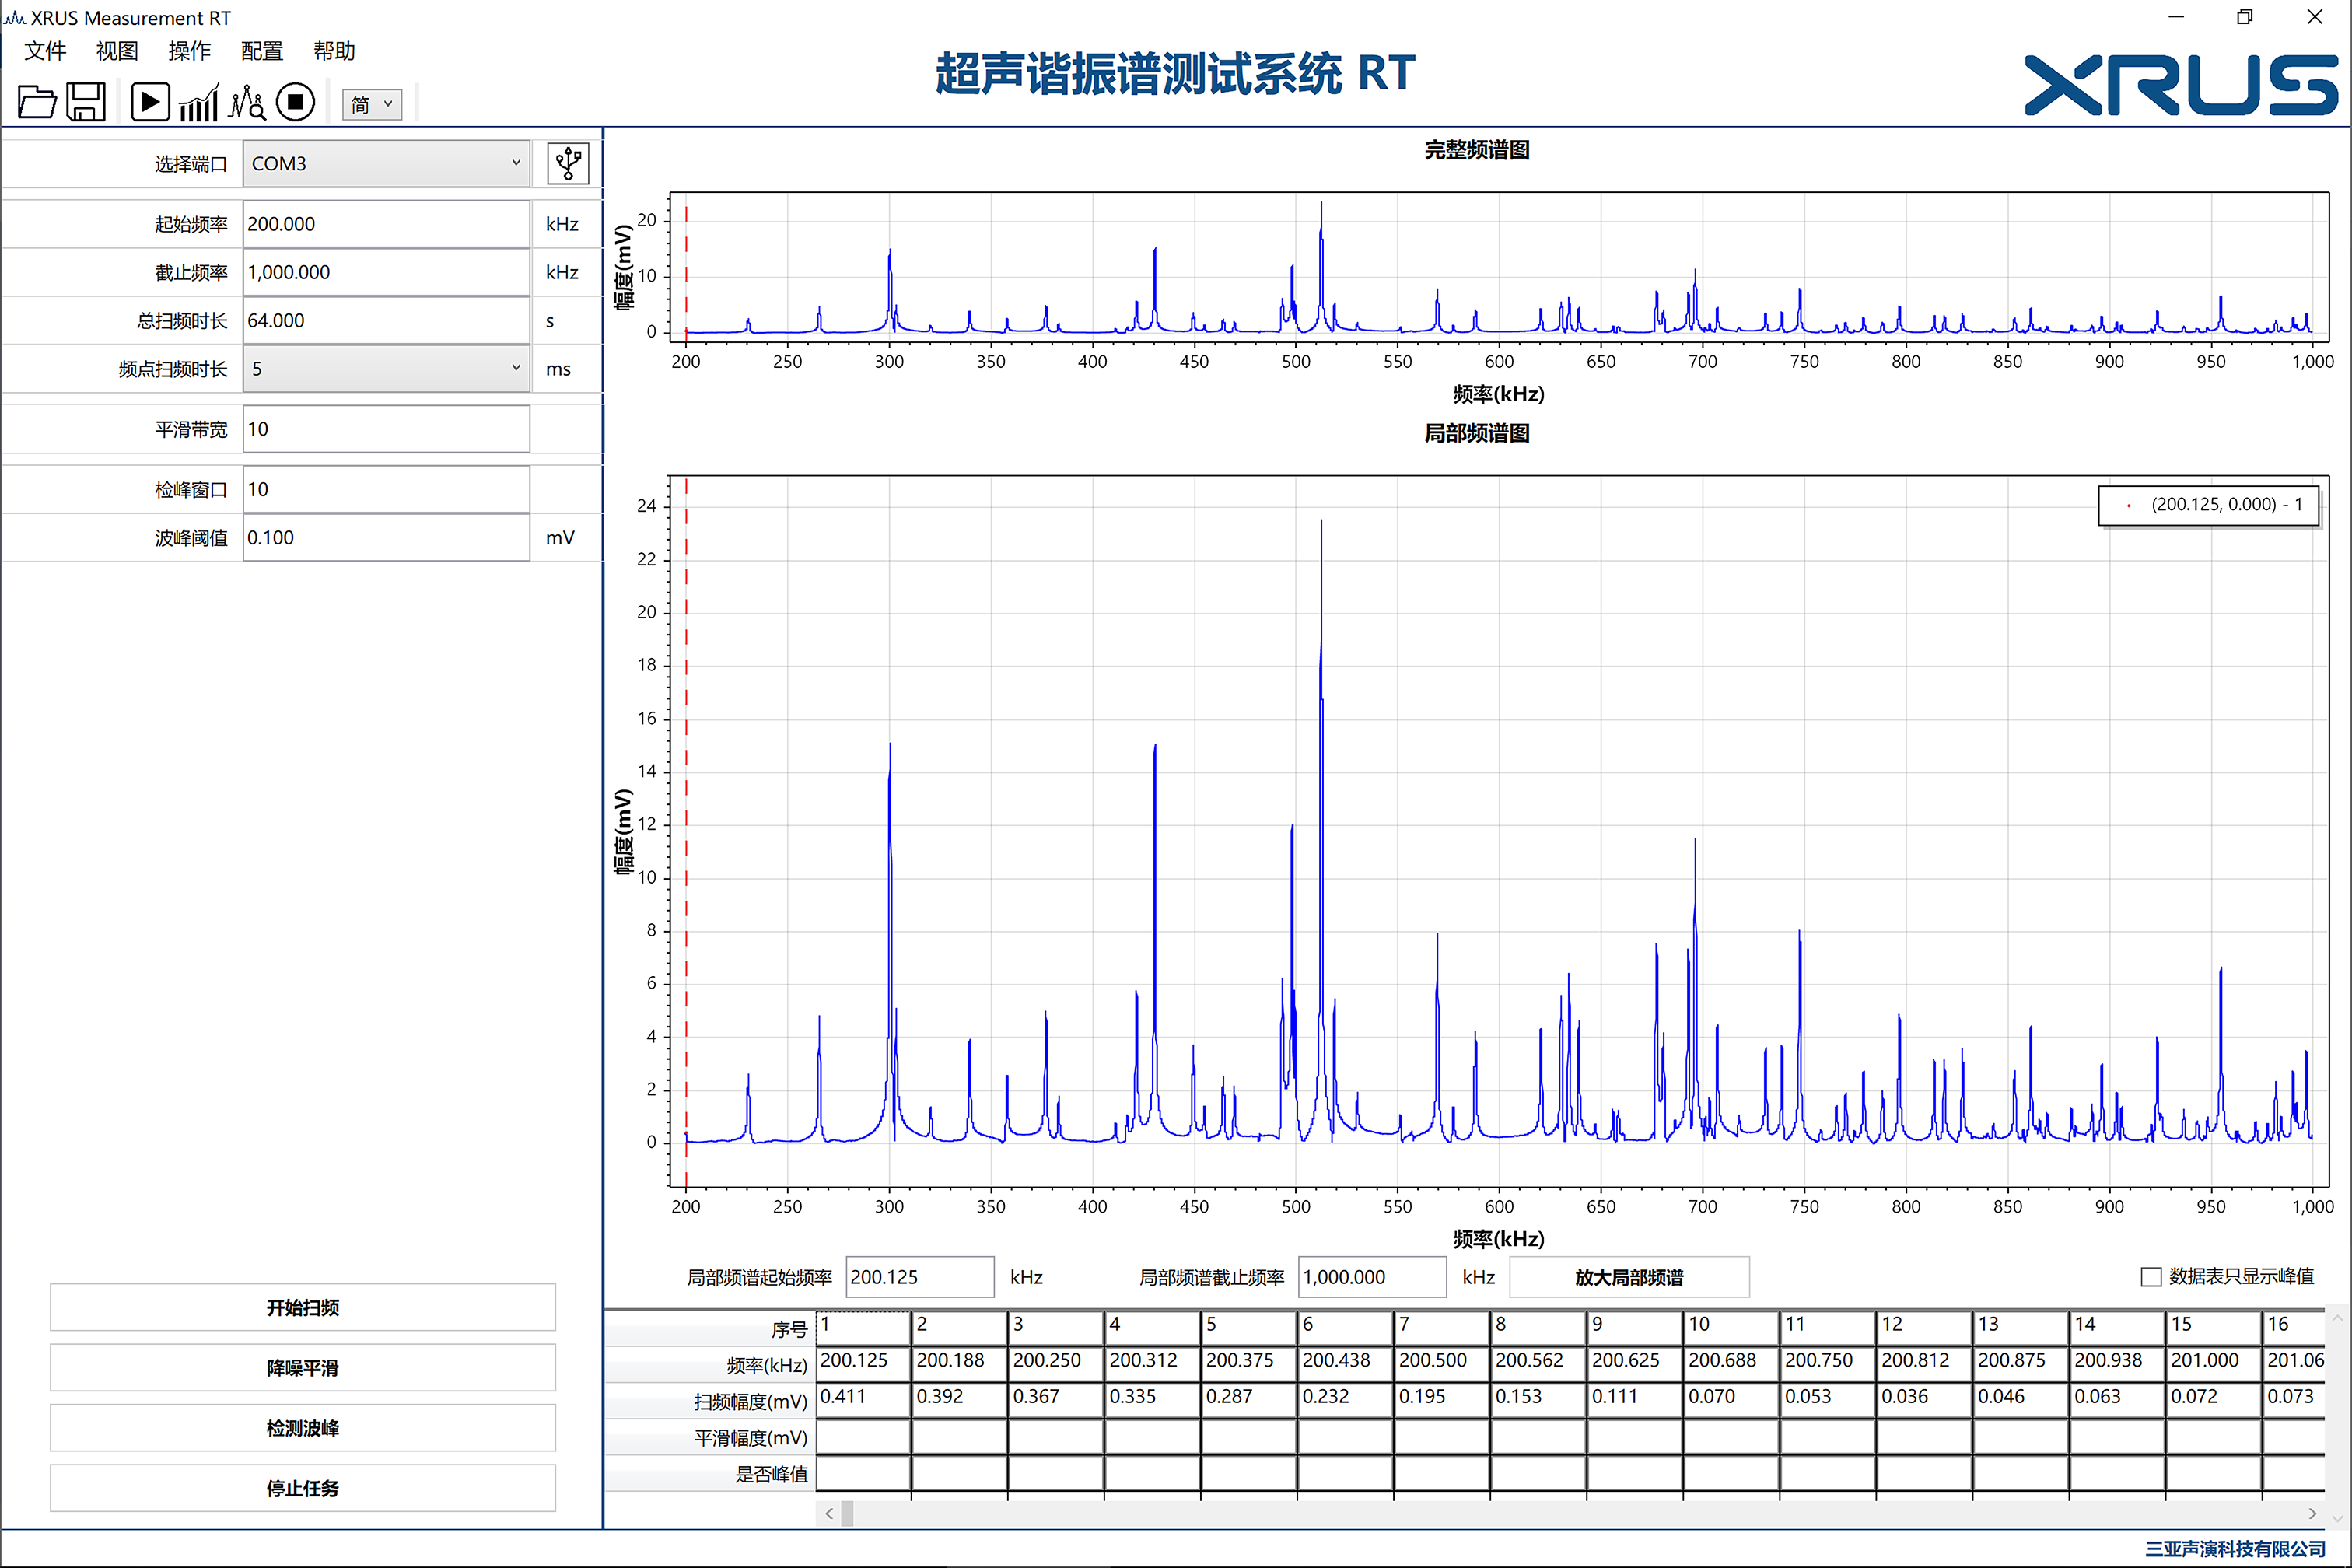Click the 平滑带宽 input field
The width and height of the screenshot is (2352, 1568).
pyautogui.click(x=386, y=429)
